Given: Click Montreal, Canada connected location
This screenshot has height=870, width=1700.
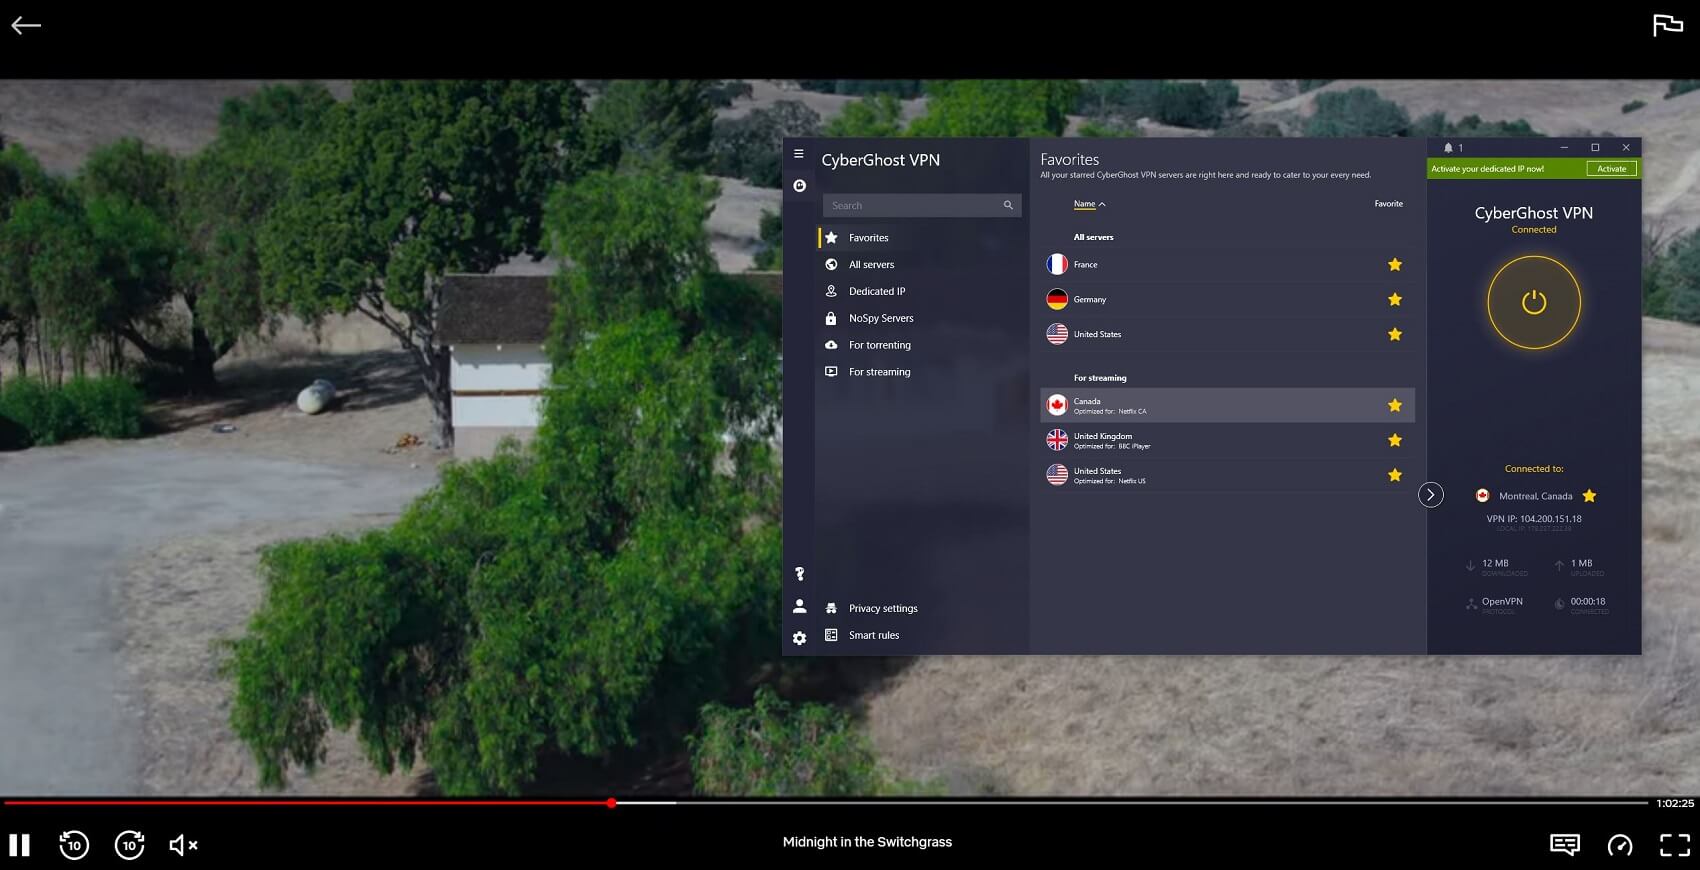Looking at the screenshot, I should click(x=1535, y=496).
